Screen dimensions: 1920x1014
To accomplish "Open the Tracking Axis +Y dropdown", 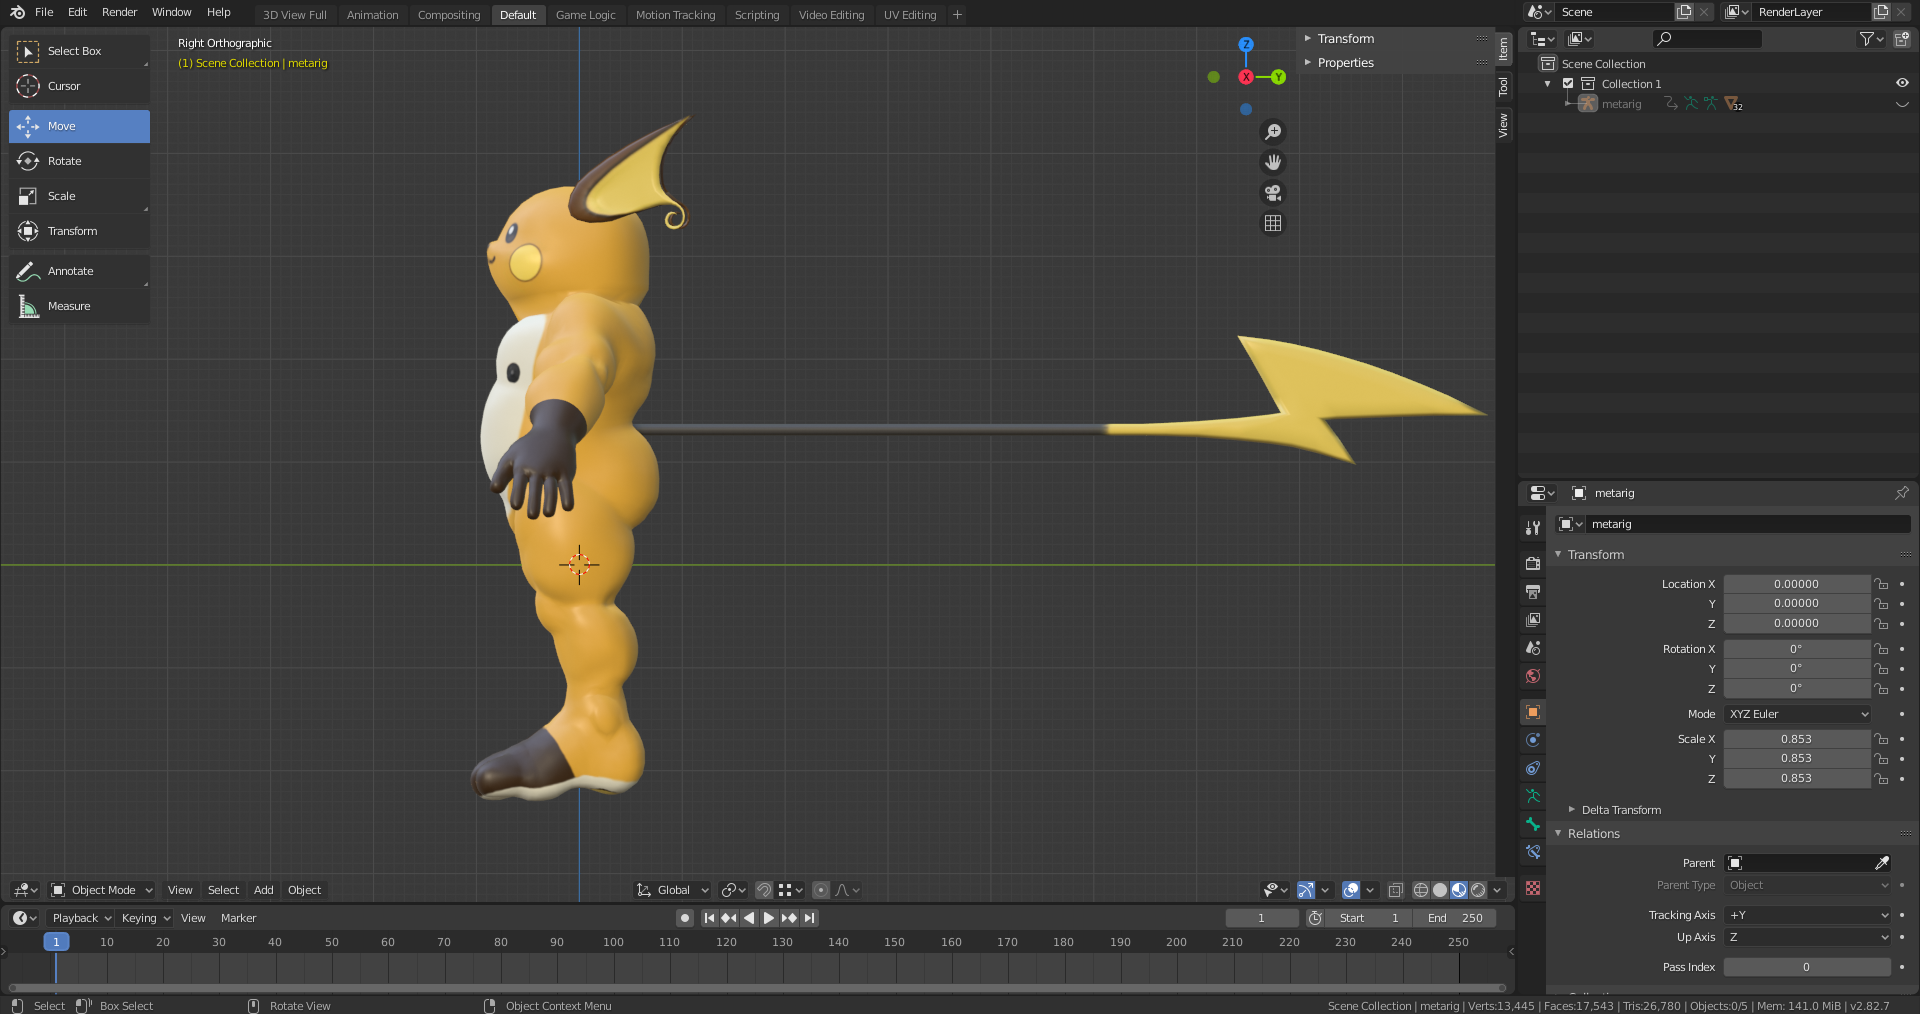I will [x=1808, y=915].
